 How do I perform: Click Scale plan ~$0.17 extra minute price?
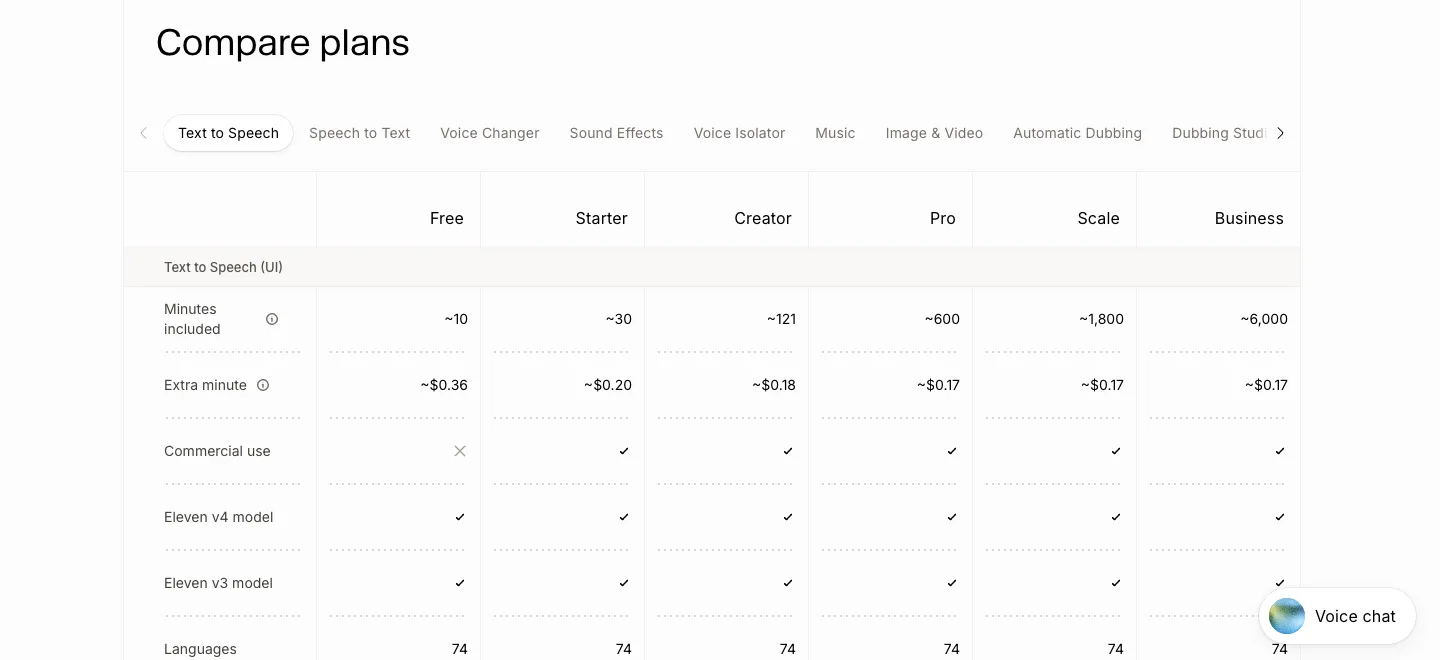1102,385
